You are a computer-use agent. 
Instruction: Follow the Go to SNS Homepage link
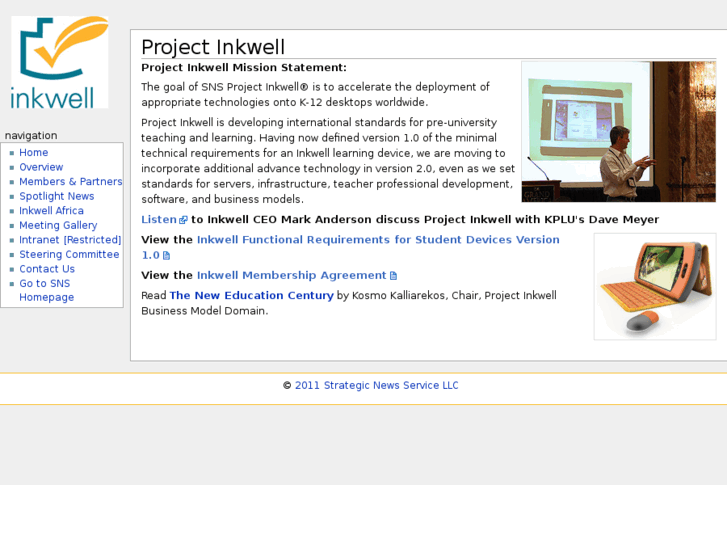46,290
